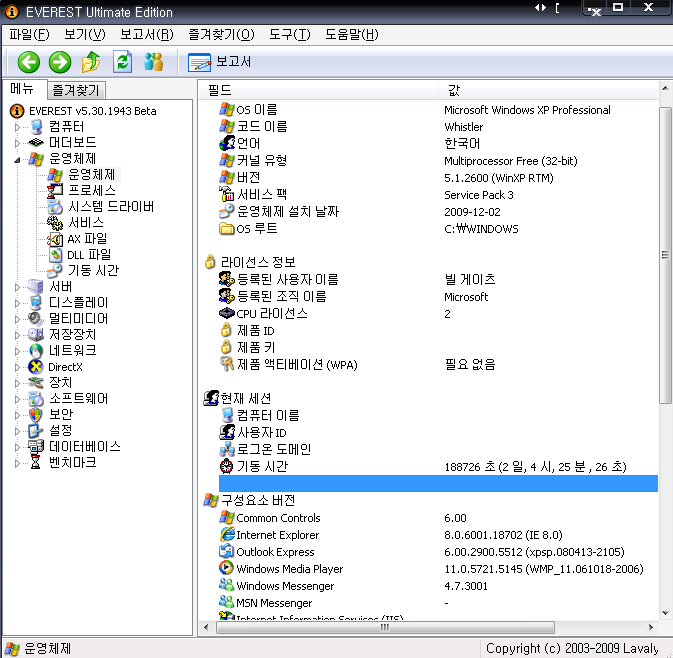The height and width of the screenshot is (658, 673).
Task: Select the 서비스 tree item
Action: click(86, 222)
